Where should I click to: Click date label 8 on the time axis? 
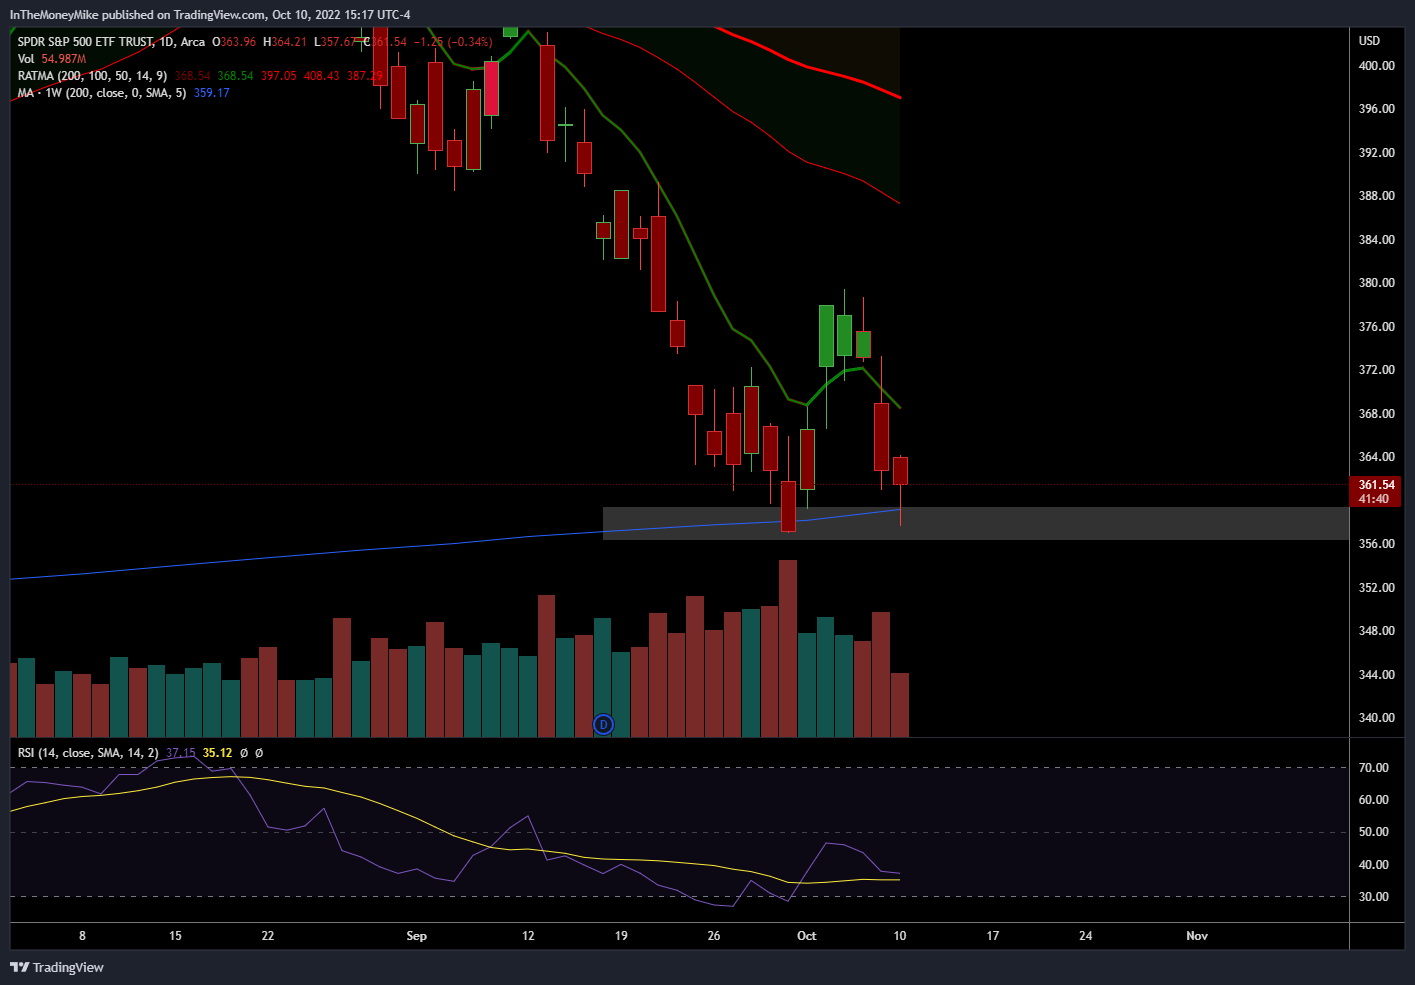click(x=82, y=936)
